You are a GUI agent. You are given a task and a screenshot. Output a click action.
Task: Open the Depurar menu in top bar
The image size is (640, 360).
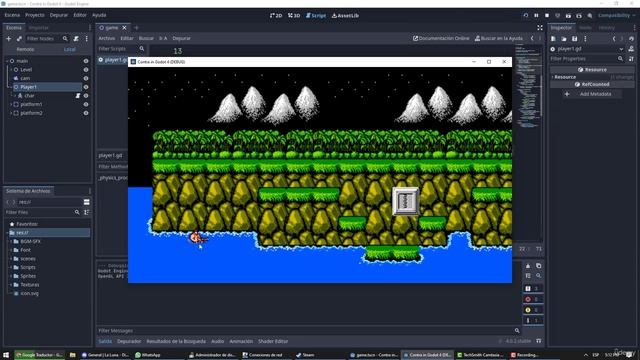click(x=59, y=15)
